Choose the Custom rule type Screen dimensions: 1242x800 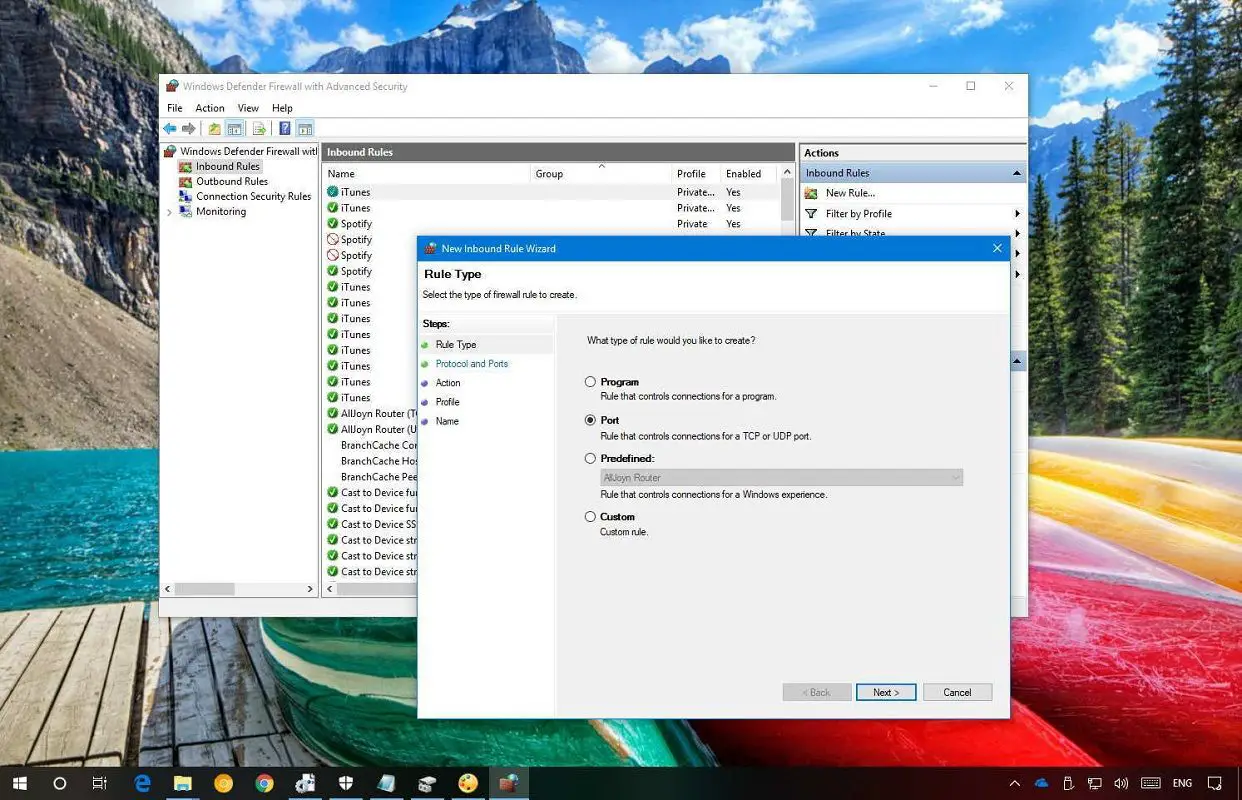pyautogui.click(x=590, y=517)
